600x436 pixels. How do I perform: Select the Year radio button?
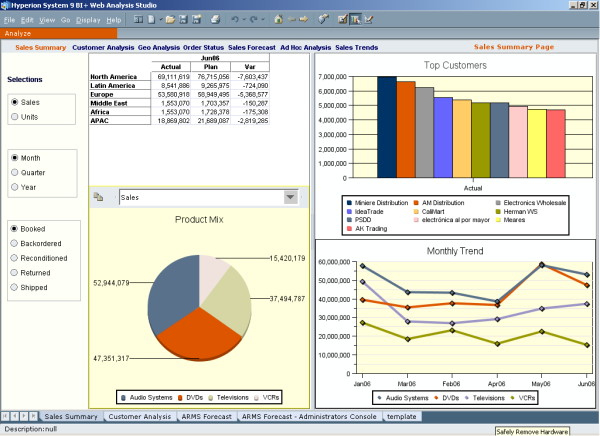pos(15,187)
